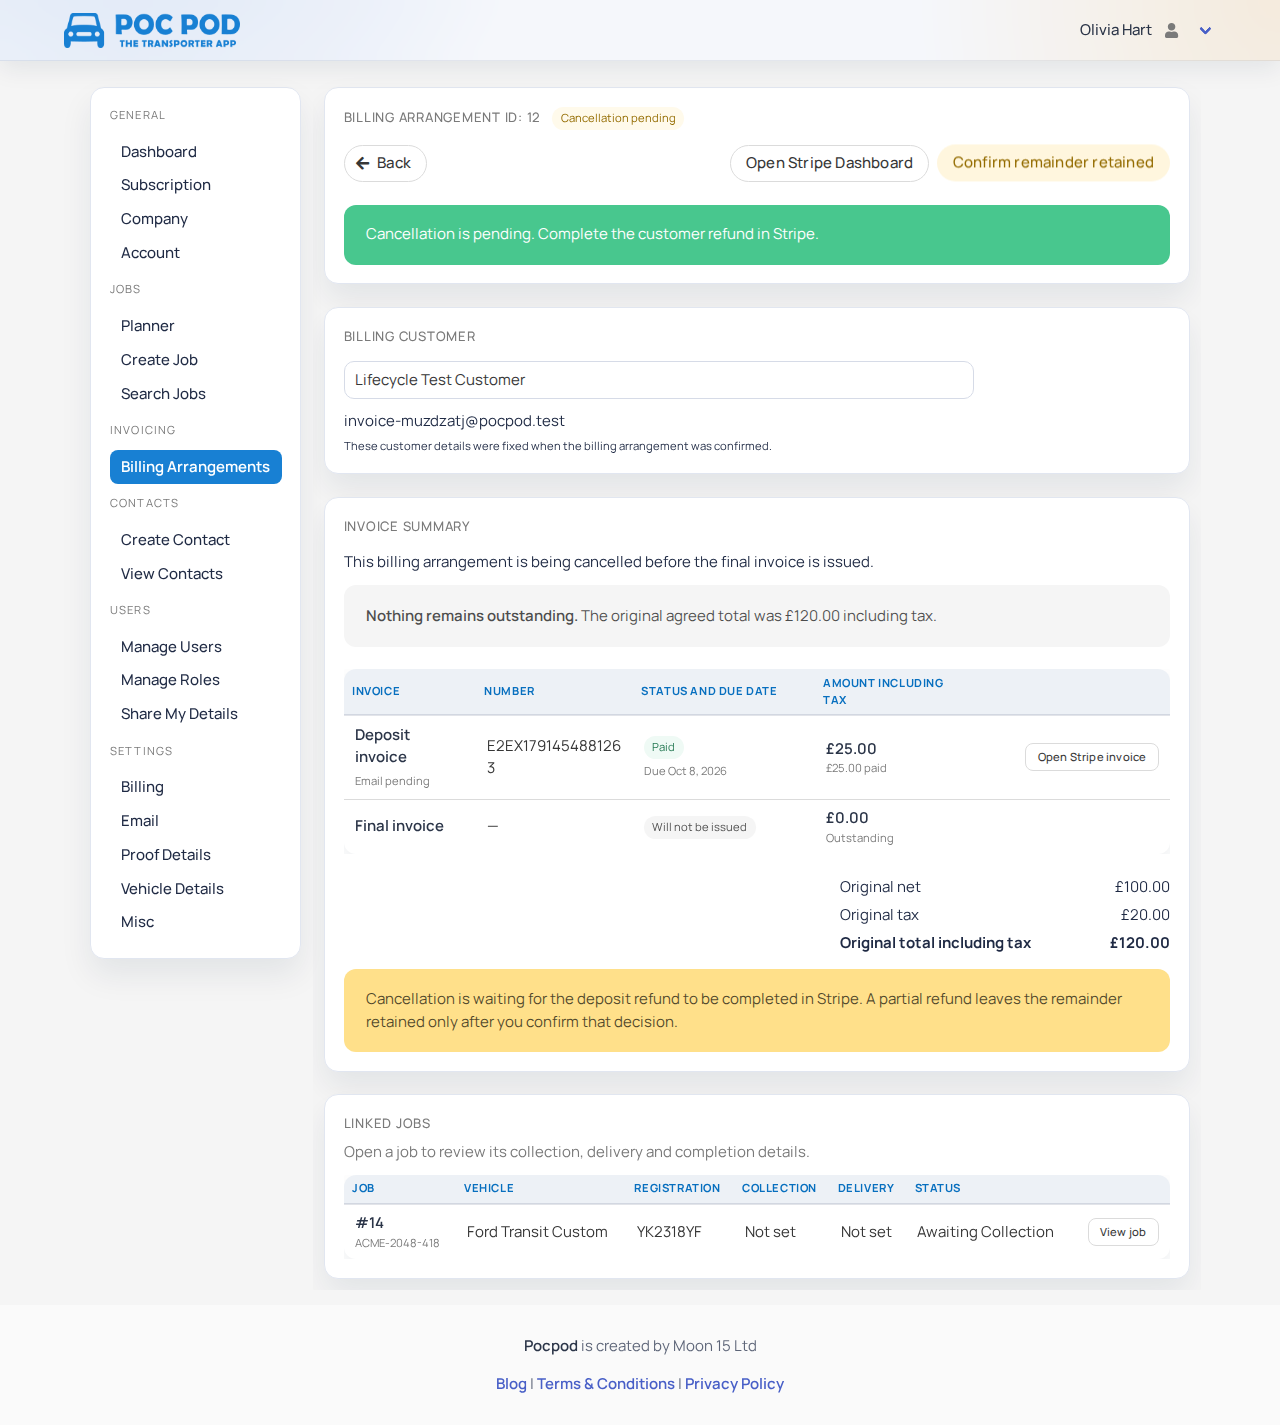The height and width of the screenshot is (1425, 1280).
Task: Open Manage Users
Action: click(x=171, y=647)
